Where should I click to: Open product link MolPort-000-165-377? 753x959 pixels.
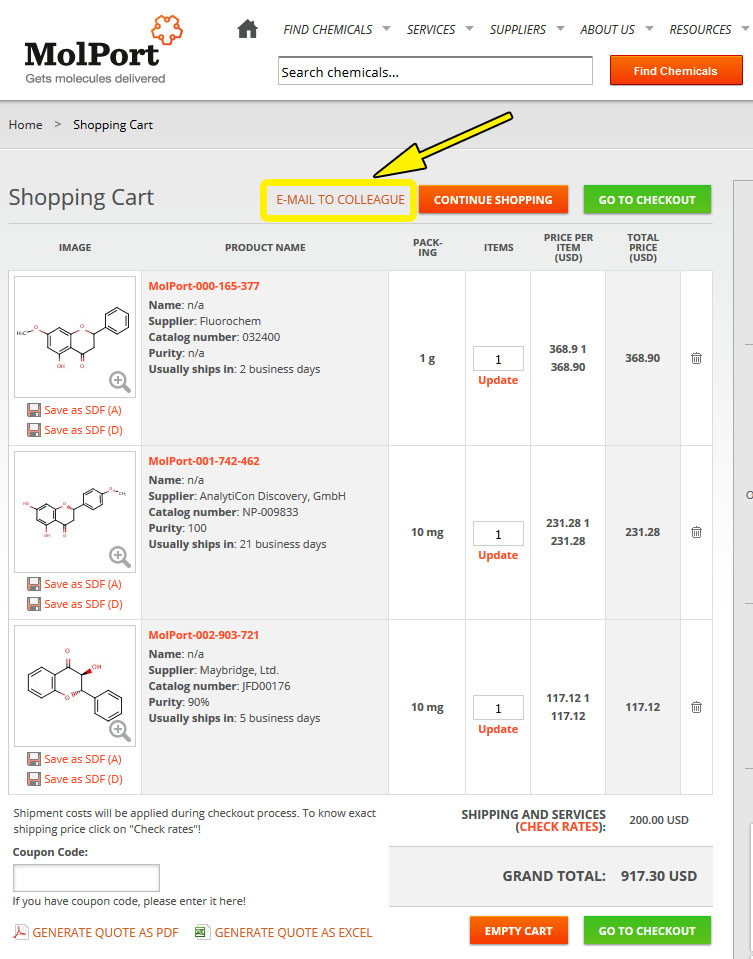[x=204, y=286]
